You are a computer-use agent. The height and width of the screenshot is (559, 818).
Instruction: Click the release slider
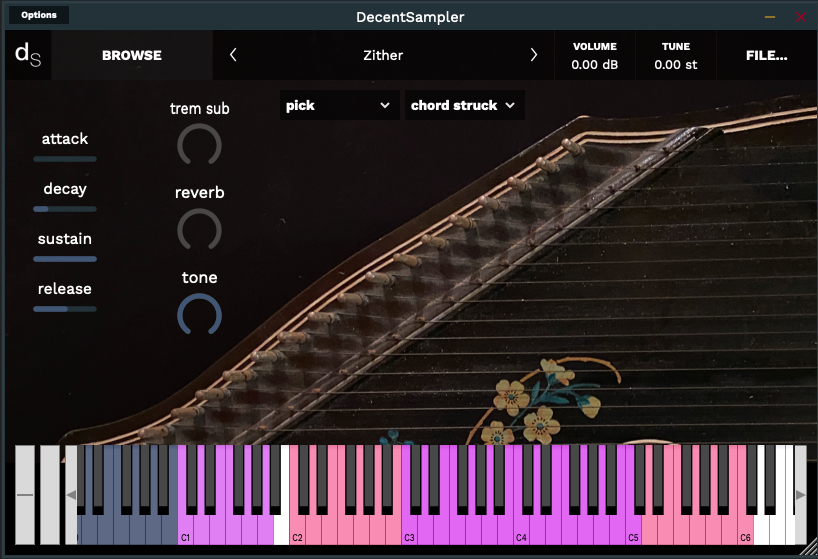[65, 309]
